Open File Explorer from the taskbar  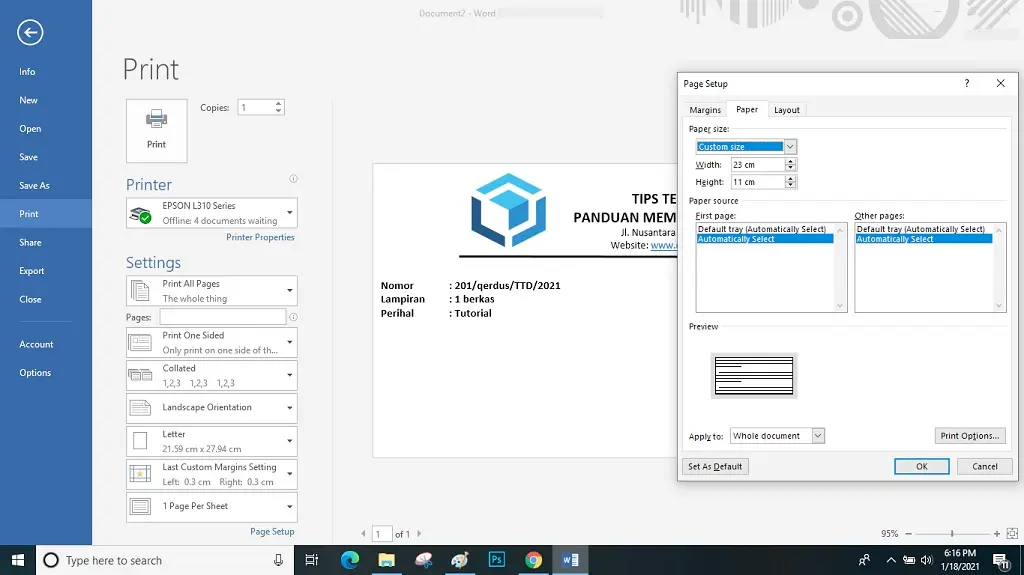tap(387, 560)
